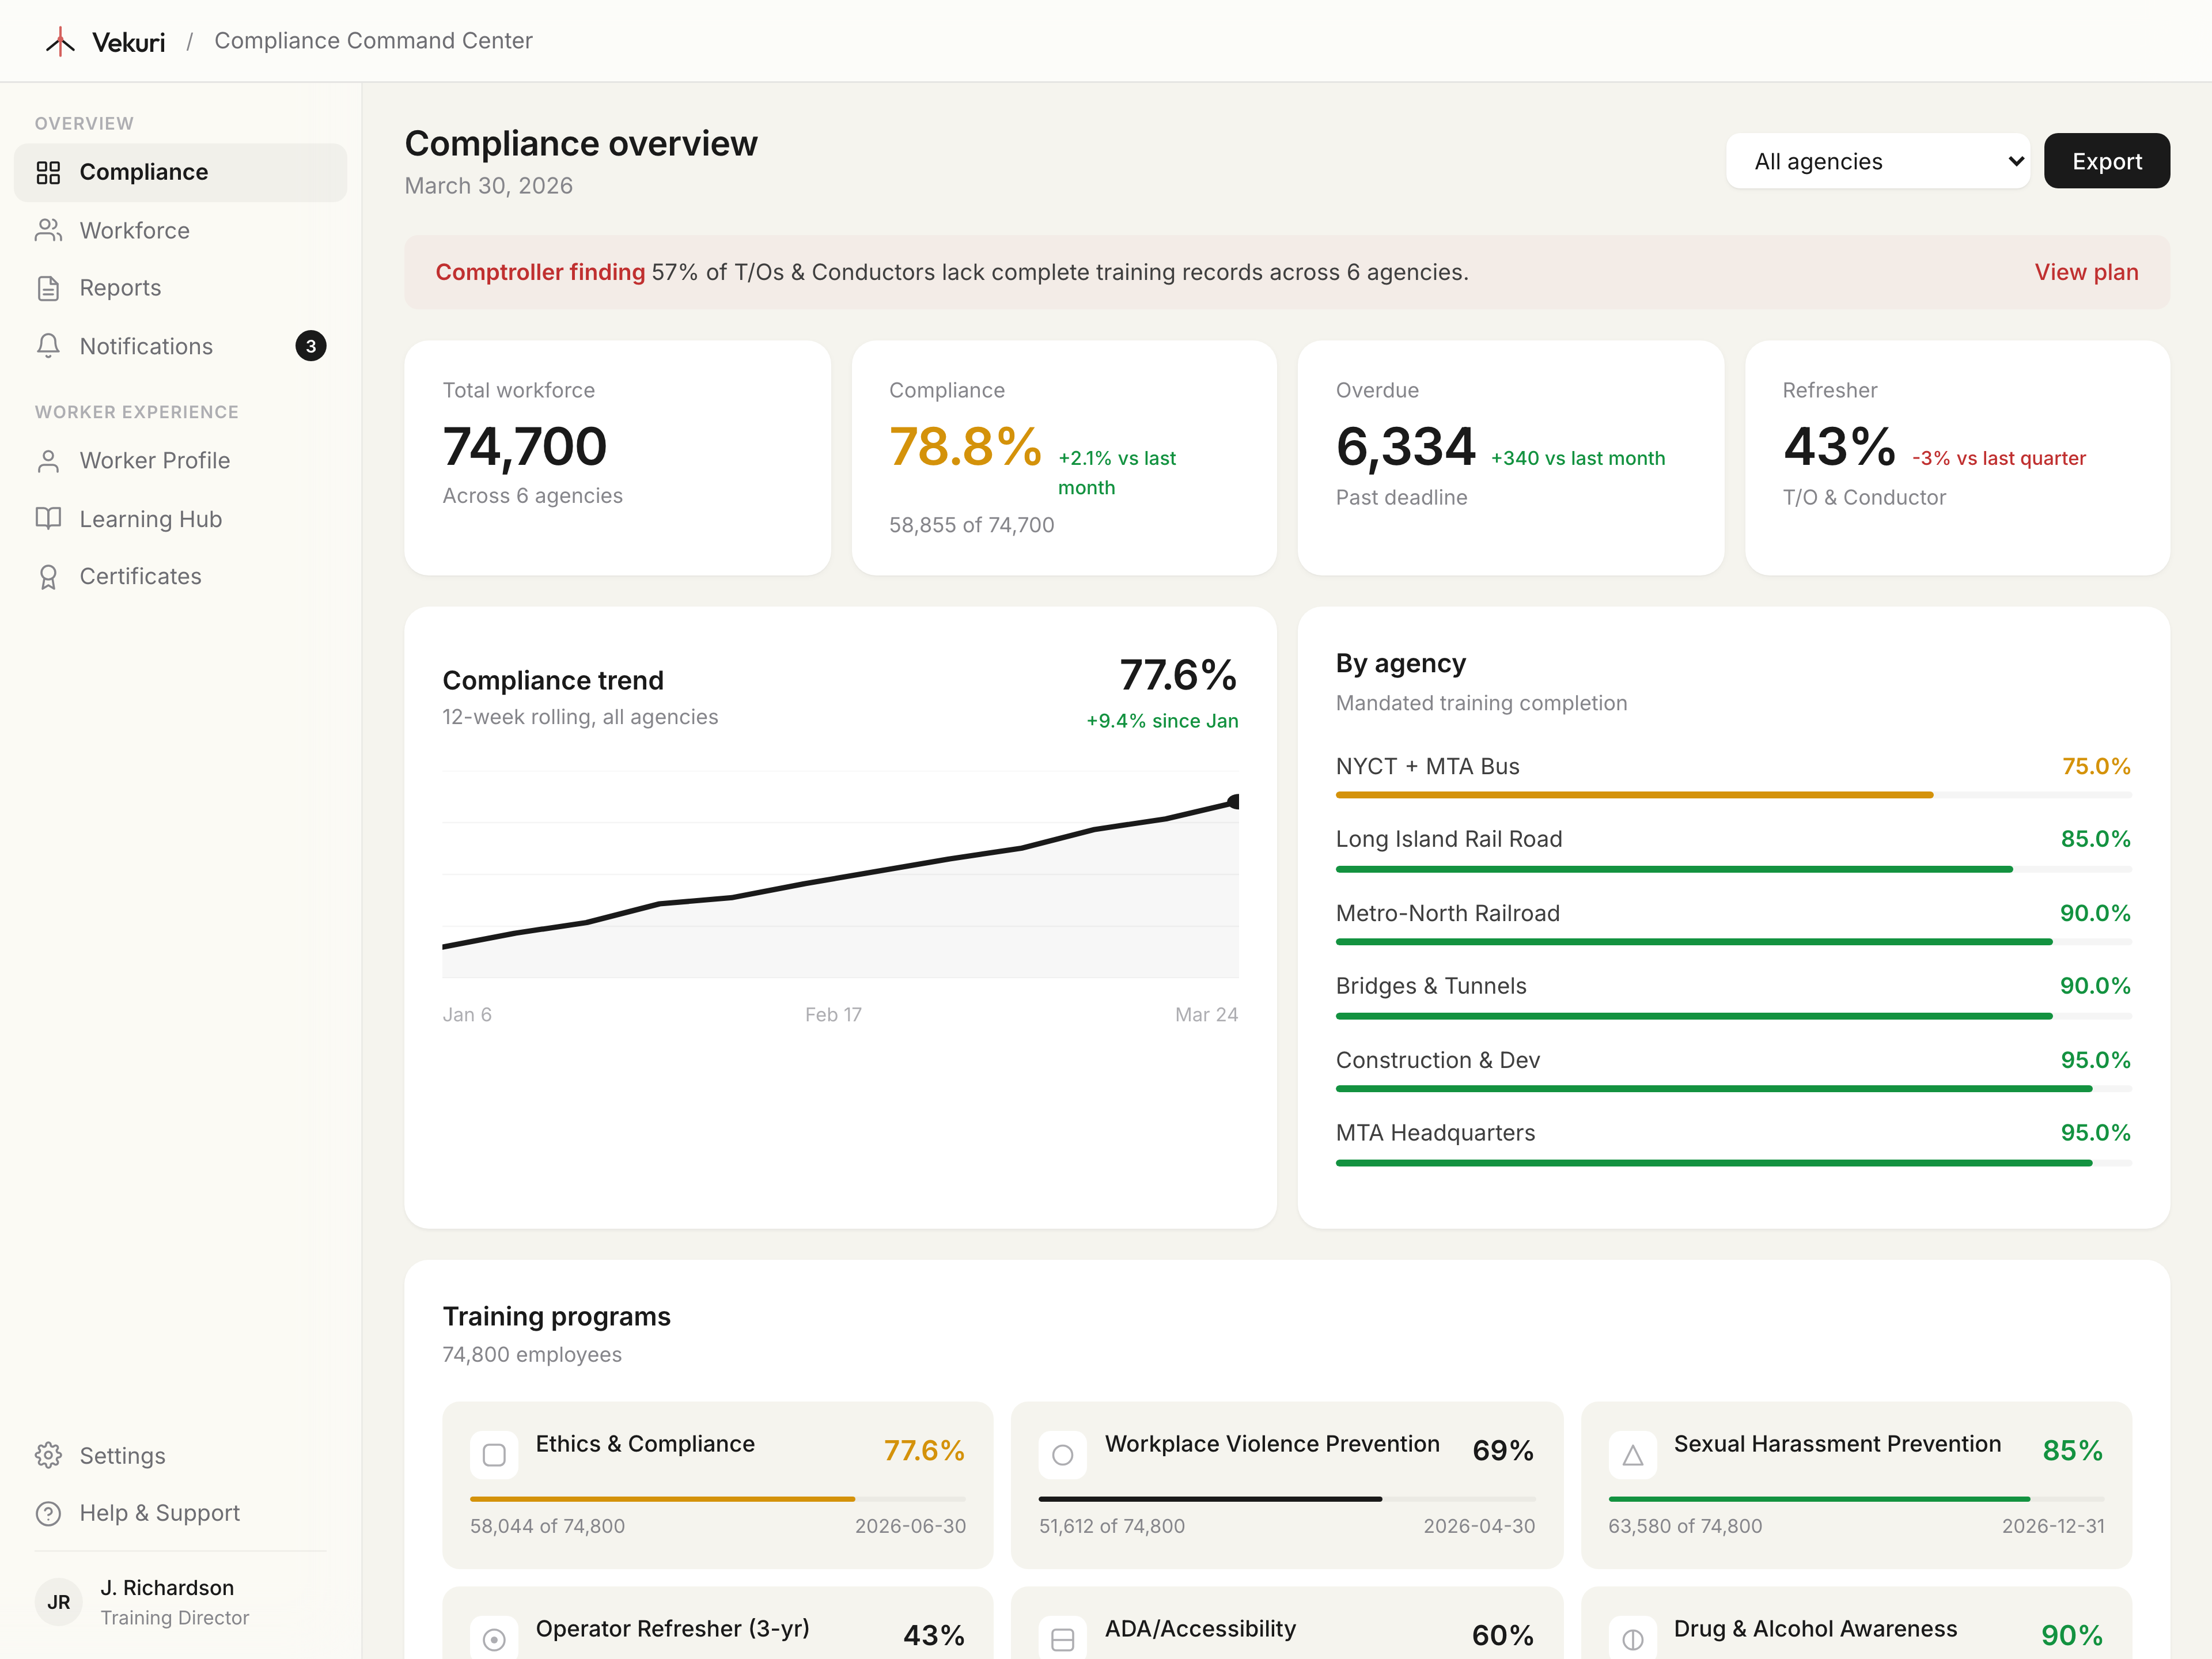The width and height of the screenshot is (2212, 1659).
Task: Open the All agencies dropdown
Action: click(x=1877, y=161)
